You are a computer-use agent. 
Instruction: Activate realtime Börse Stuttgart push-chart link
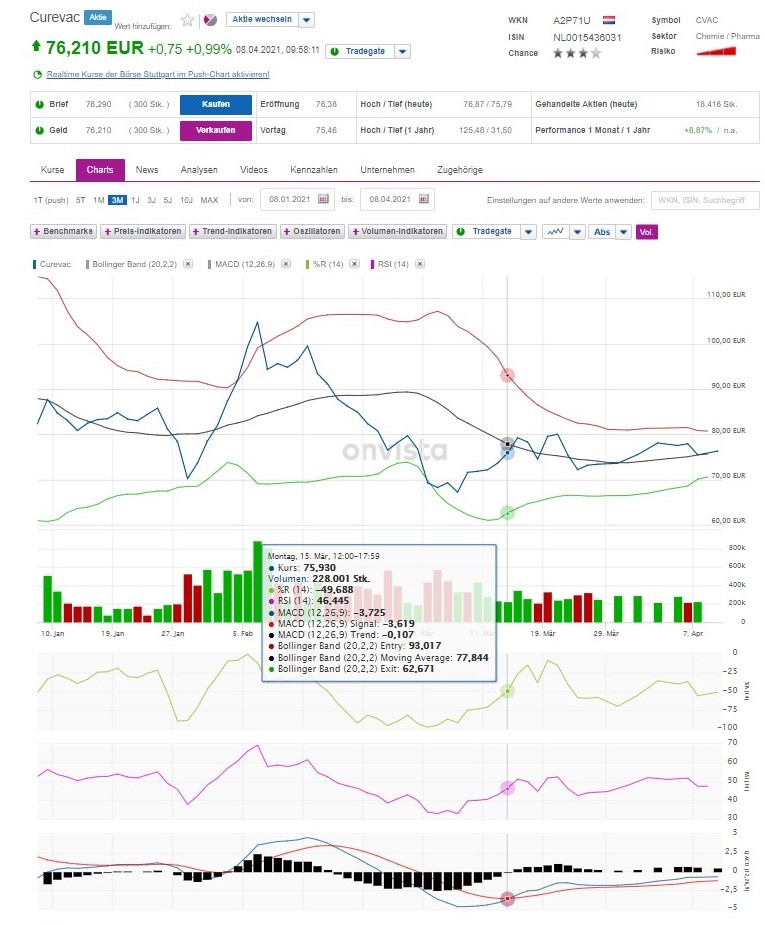(x=158, y=74)
